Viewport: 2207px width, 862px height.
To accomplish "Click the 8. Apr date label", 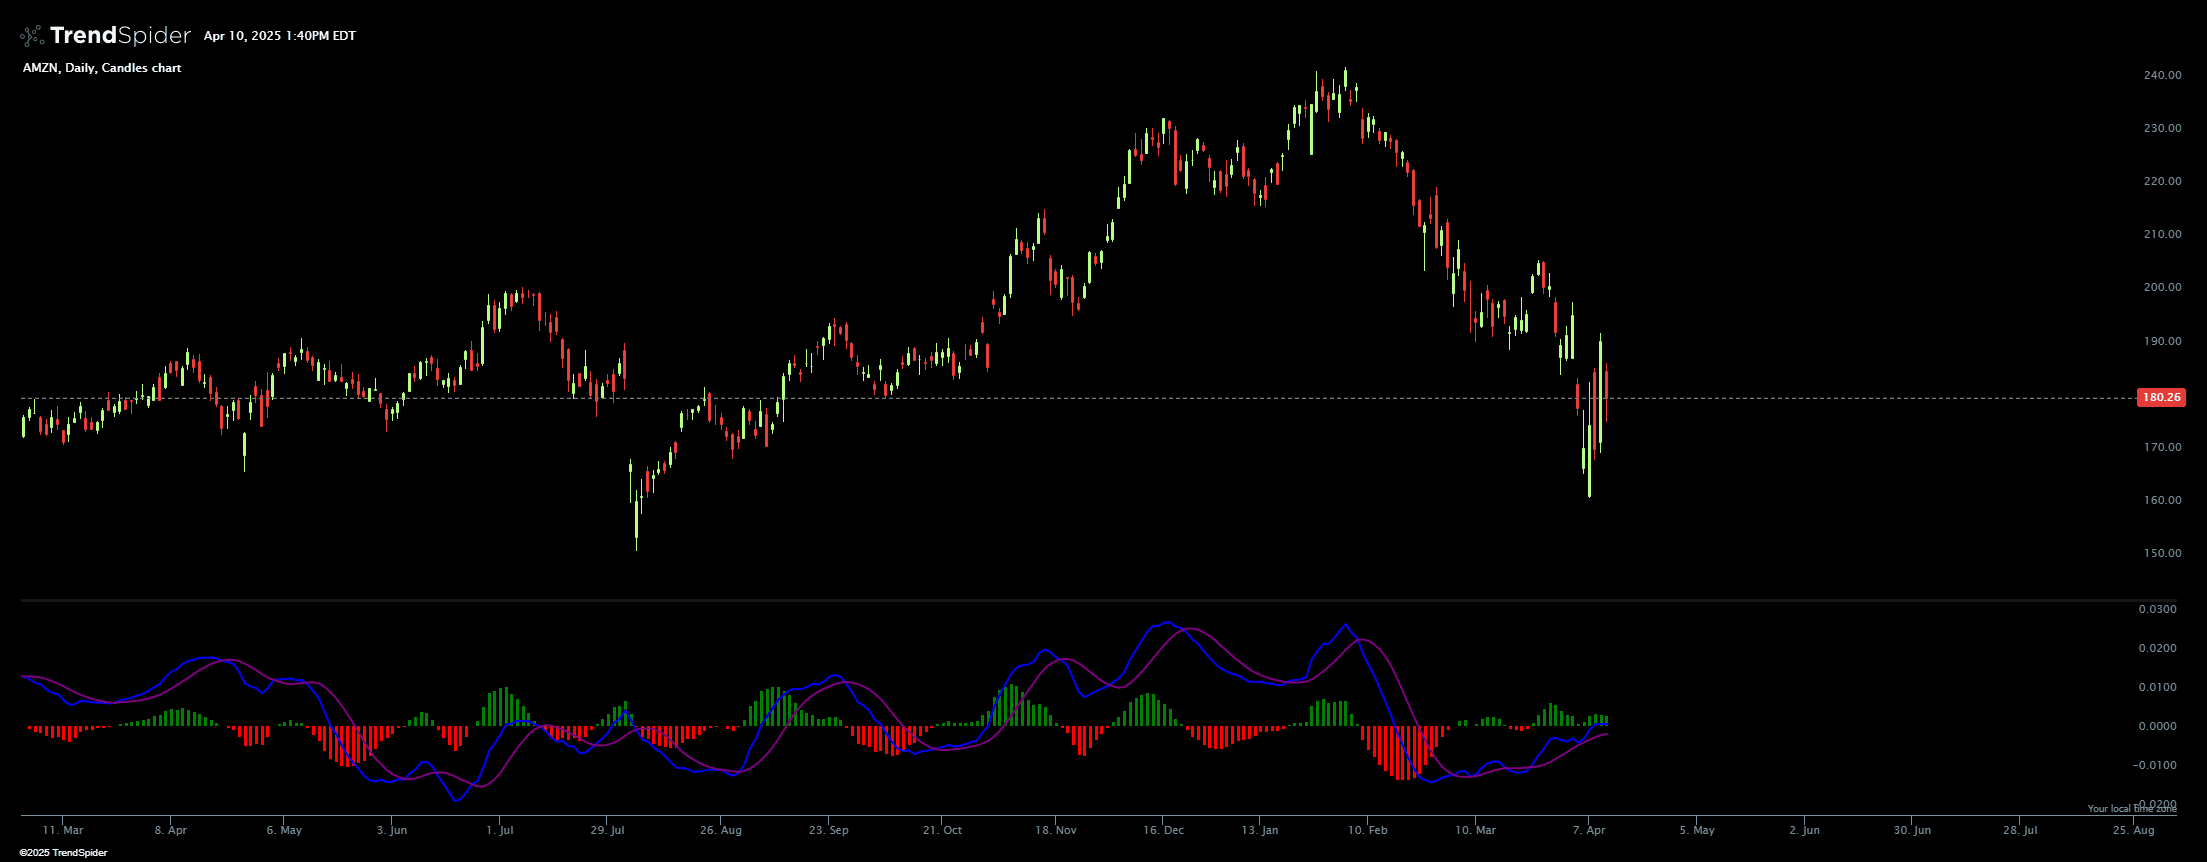I will 171,830.
